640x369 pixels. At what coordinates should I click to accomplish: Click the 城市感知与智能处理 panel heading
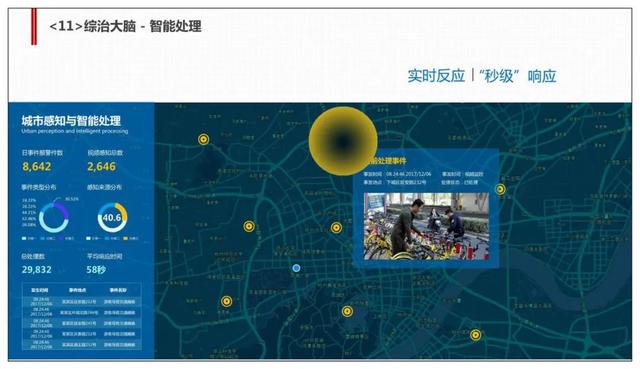coord(71,120)
